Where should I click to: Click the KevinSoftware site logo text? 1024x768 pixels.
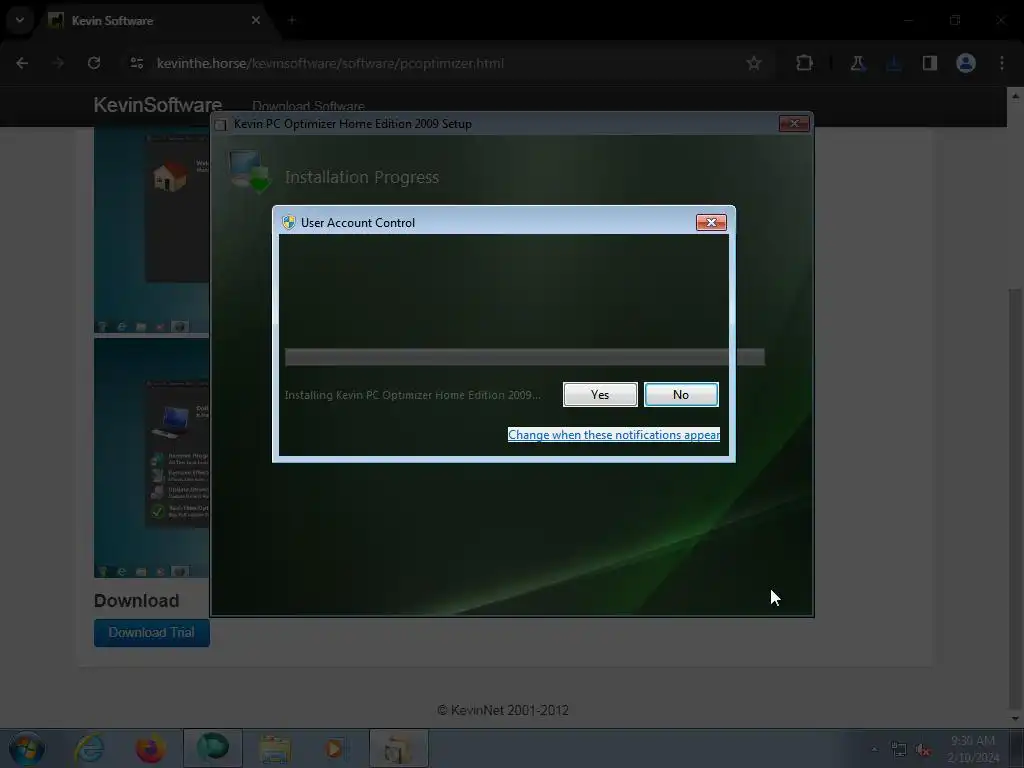click(x=157, y=104)
